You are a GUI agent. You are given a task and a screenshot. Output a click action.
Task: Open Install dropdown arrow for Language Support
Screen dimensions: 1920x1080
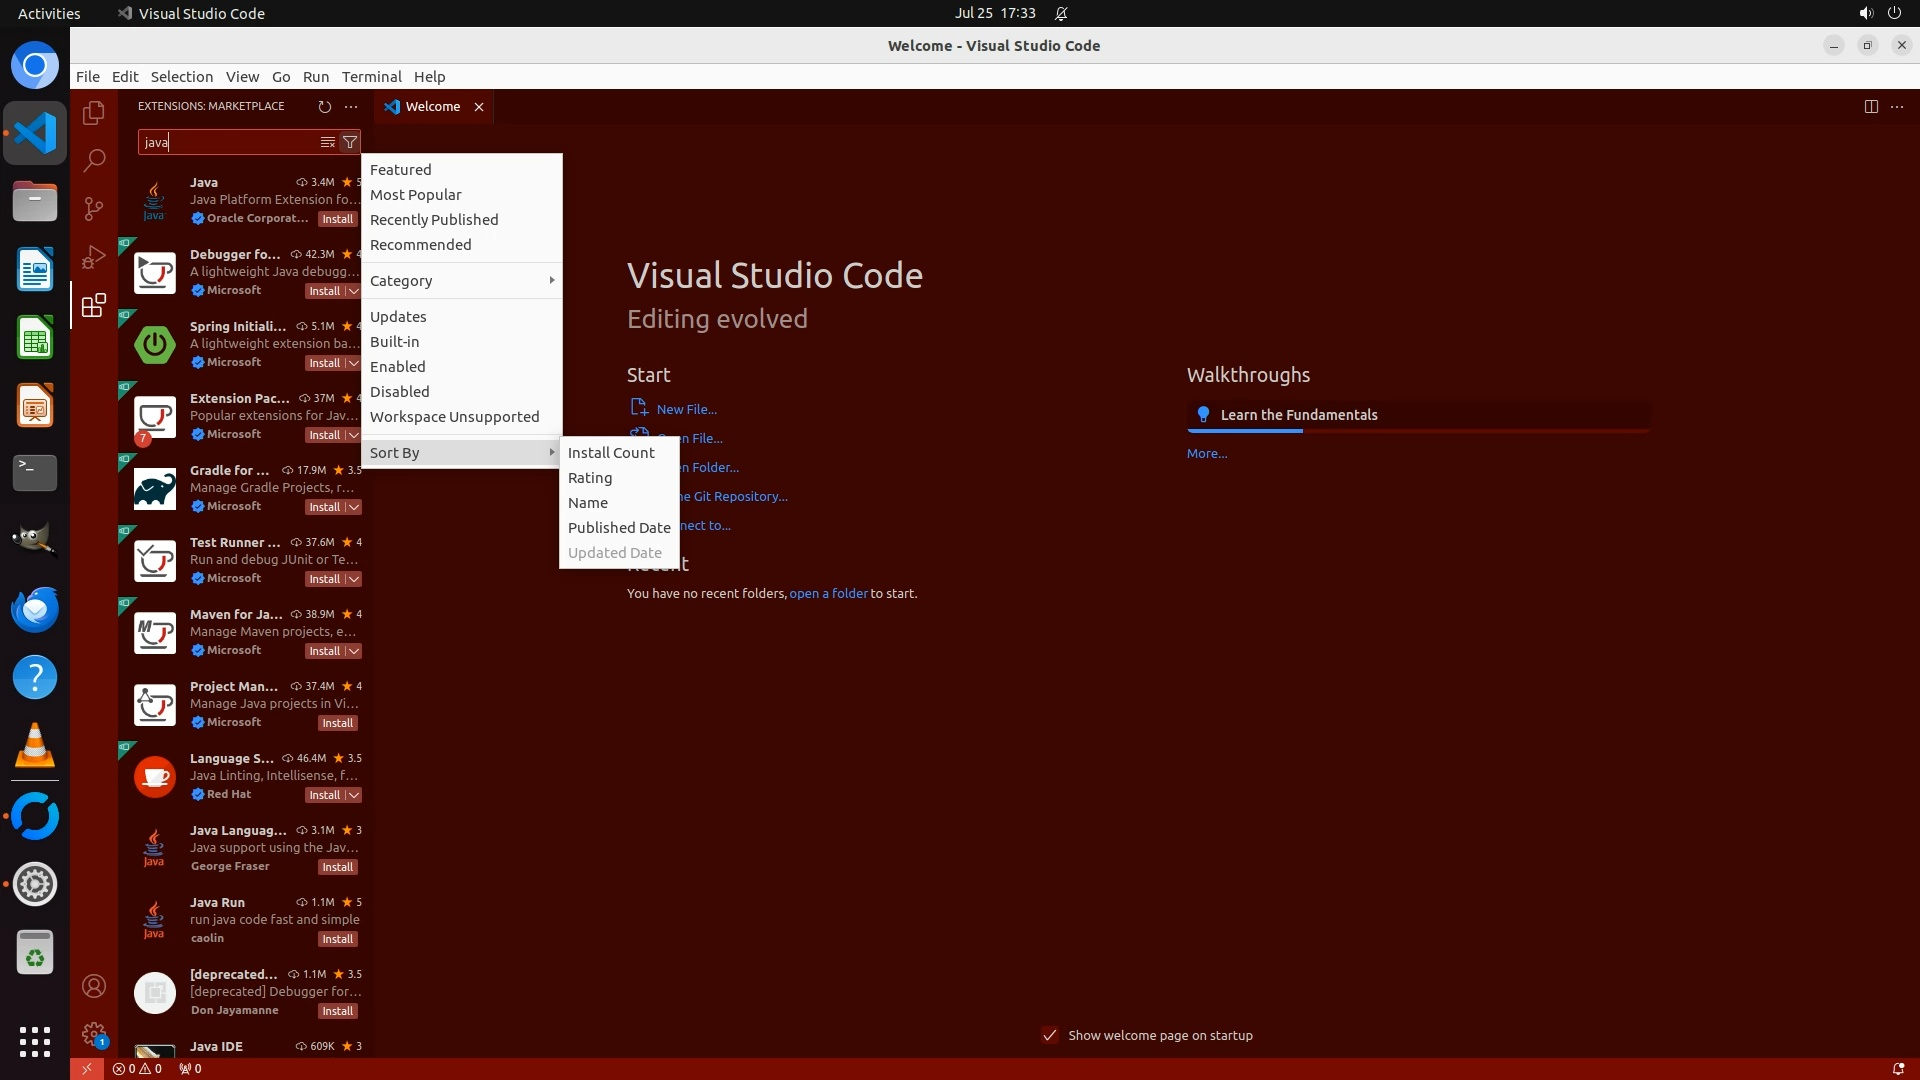click(x=353, y=795)
